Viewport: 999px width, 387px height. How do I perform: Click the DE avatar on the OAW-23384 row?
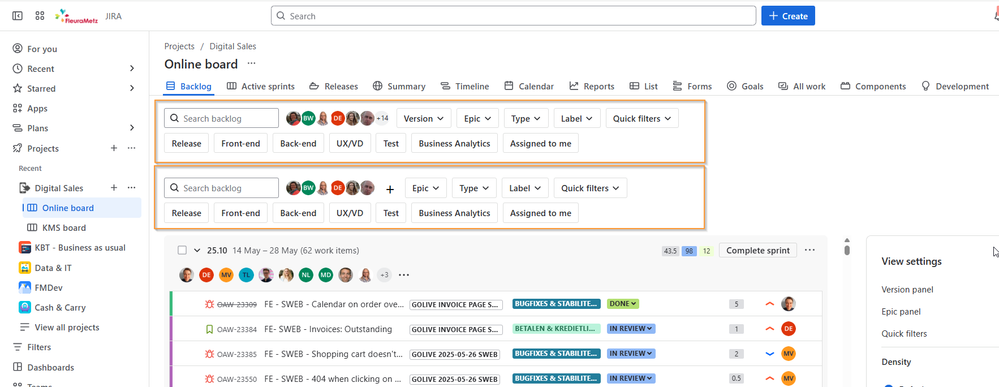[789, 329]
